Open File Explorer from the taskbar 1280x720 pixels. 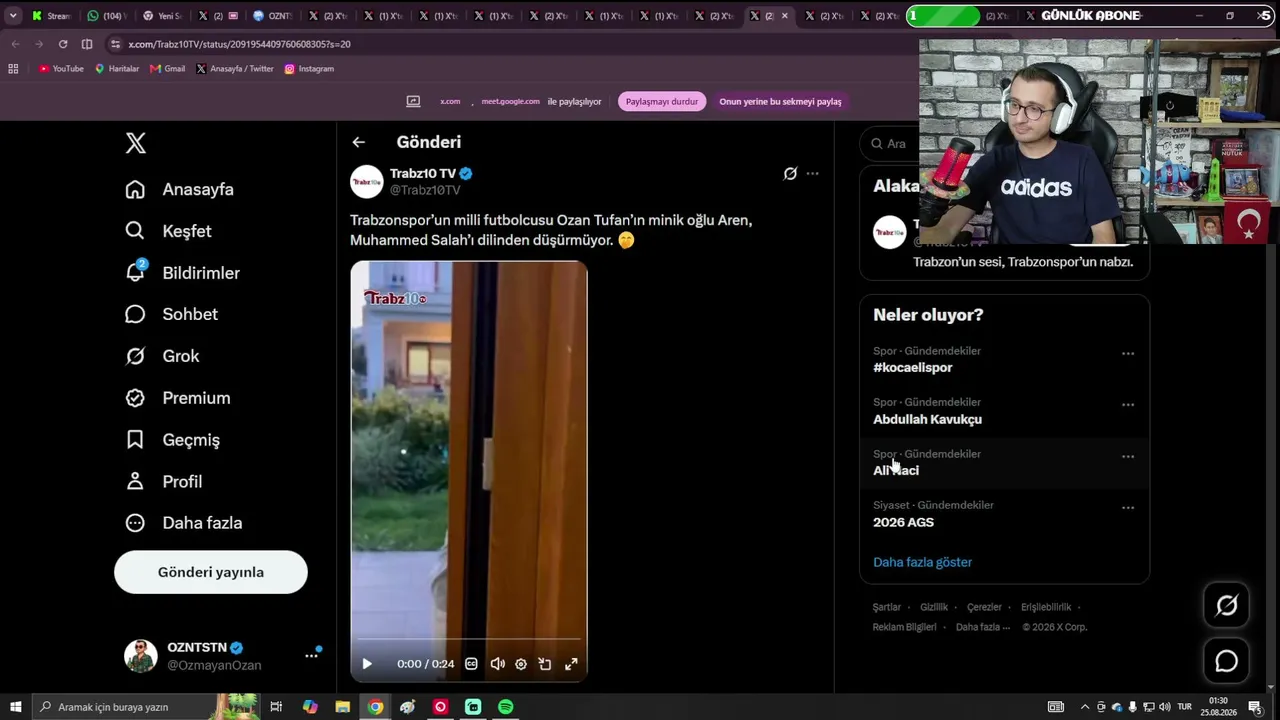pos(342,707)
